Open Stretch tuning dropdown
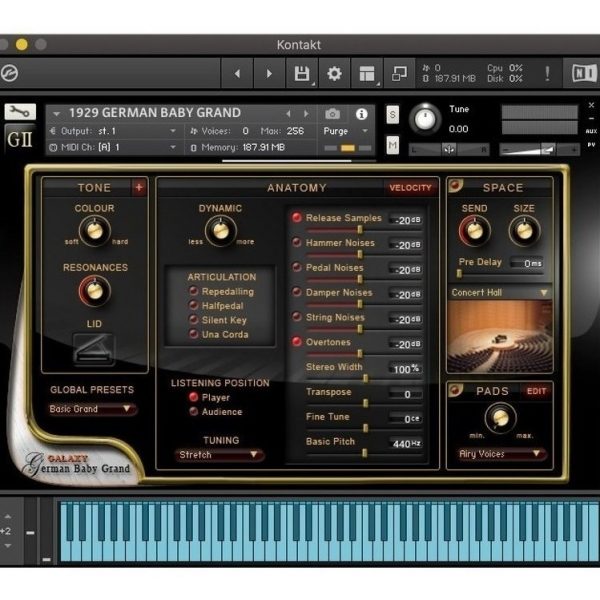The image size is (600, 600). coord(219,455)
